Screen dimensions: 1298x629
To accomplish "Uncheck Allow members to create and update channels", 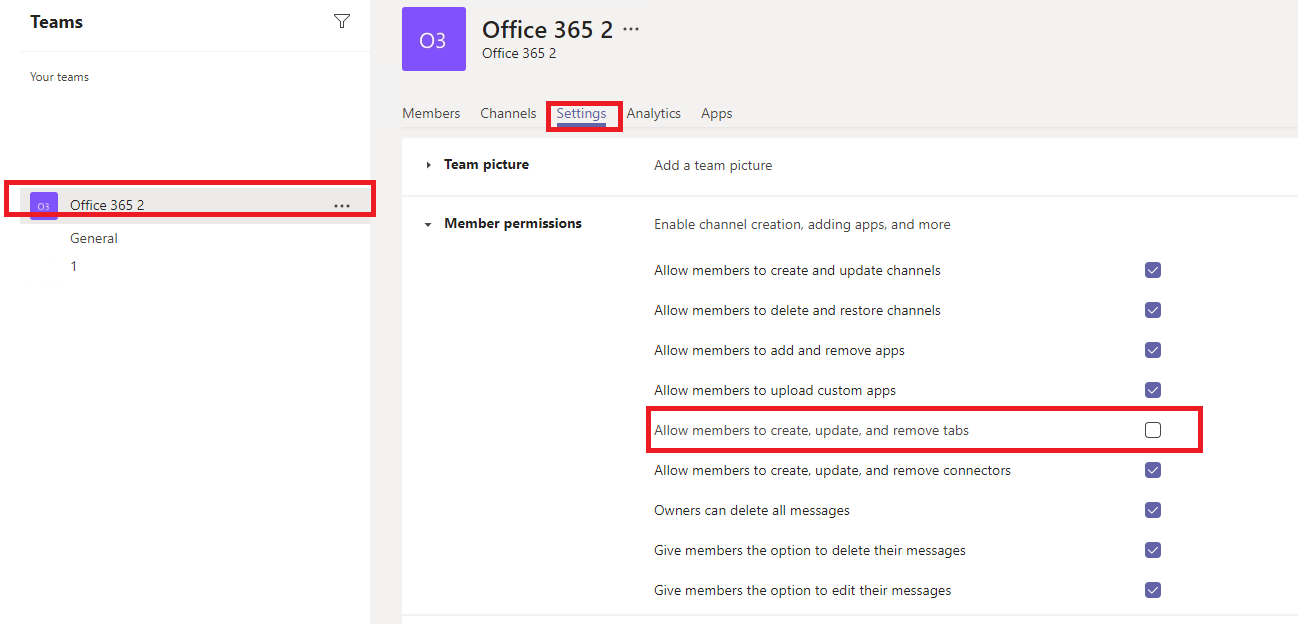I will click(x=1153, y=270).
